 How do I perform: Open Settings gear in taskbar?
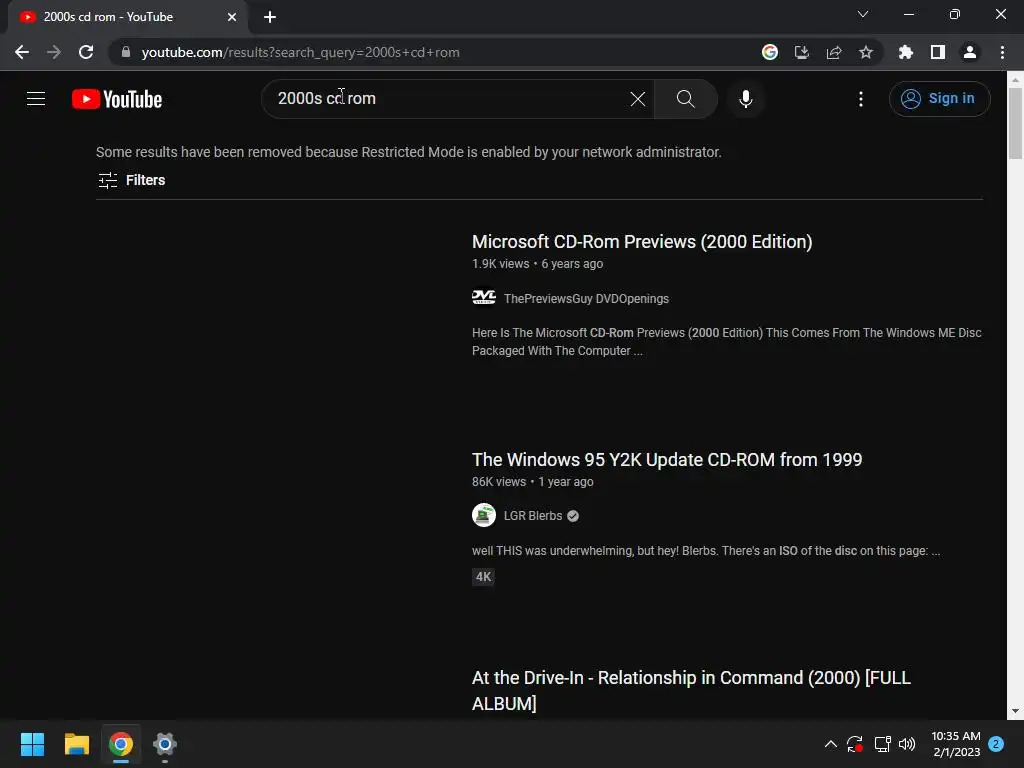(165, 744)
